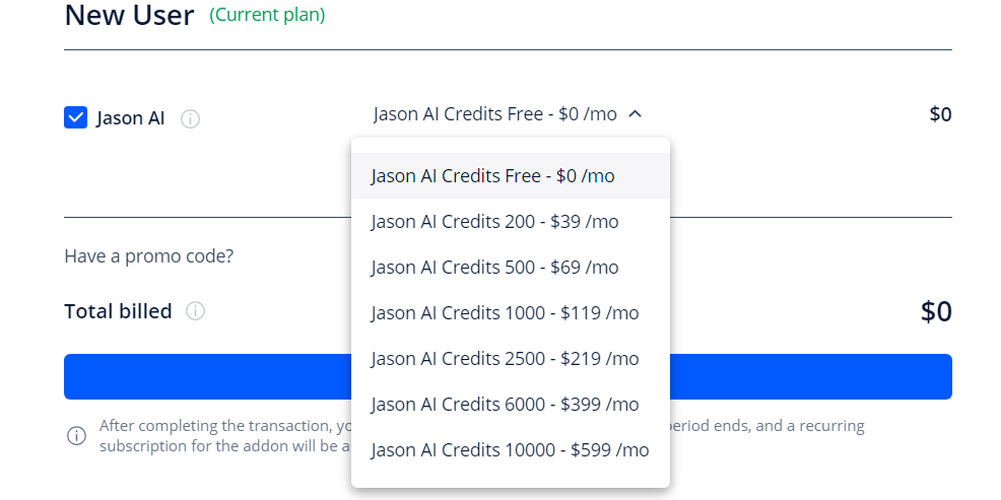Click the Total billed label
This screenshot has width=1001, height=500.
(x=118, y=311)
